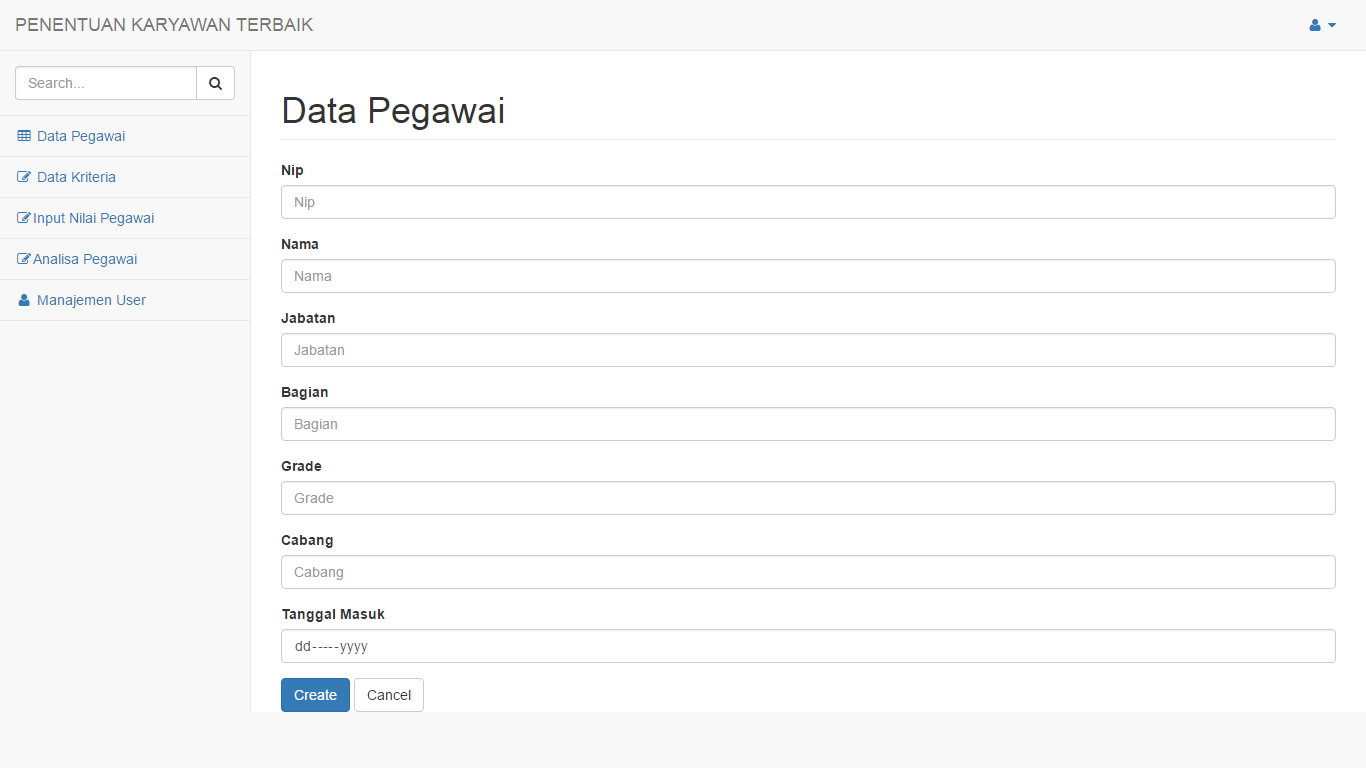Click into the Nip input field
Image resolution: width=1366 pixels, height=768 pixels.
[808, 202]
